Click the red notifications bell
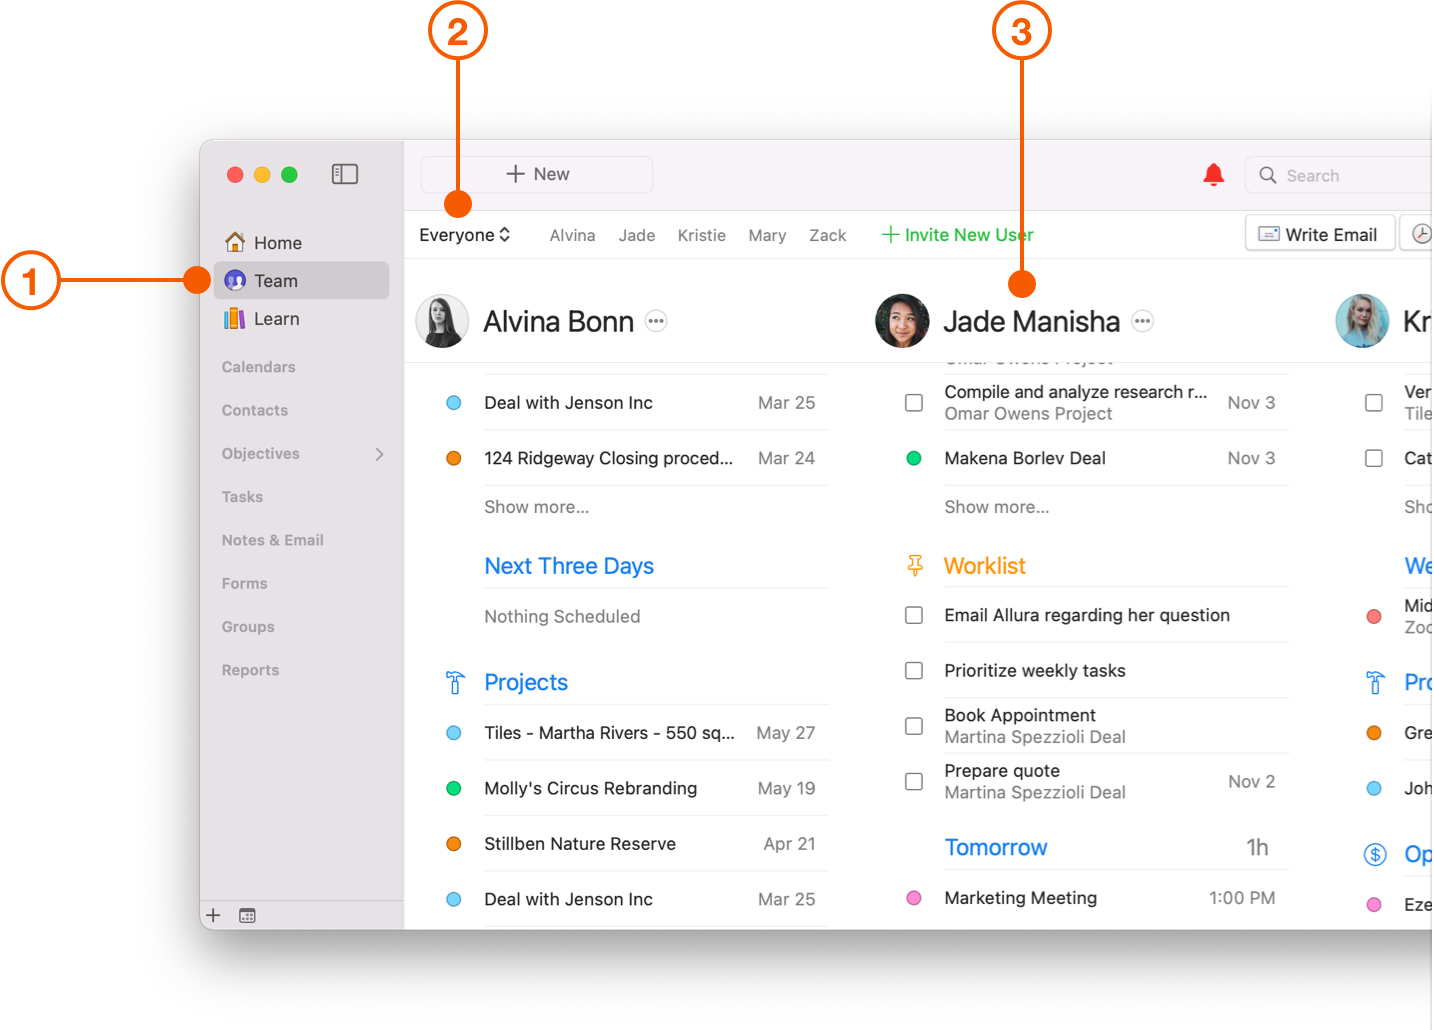Image resolution: width=1434 pixels, height=1030 pixels. coord(1213,174)
